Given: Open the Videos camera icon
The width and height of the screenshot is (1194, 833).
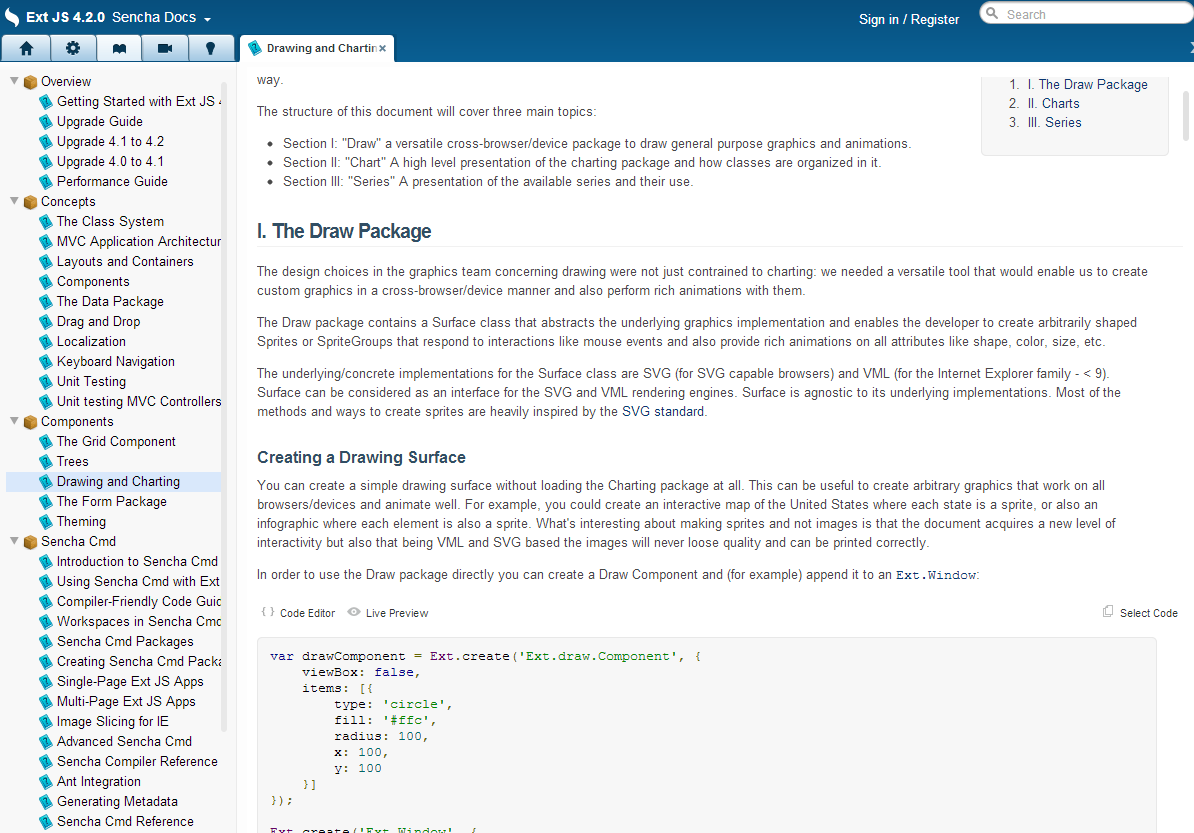Looking at the screenshot, I should pos(165,47).
